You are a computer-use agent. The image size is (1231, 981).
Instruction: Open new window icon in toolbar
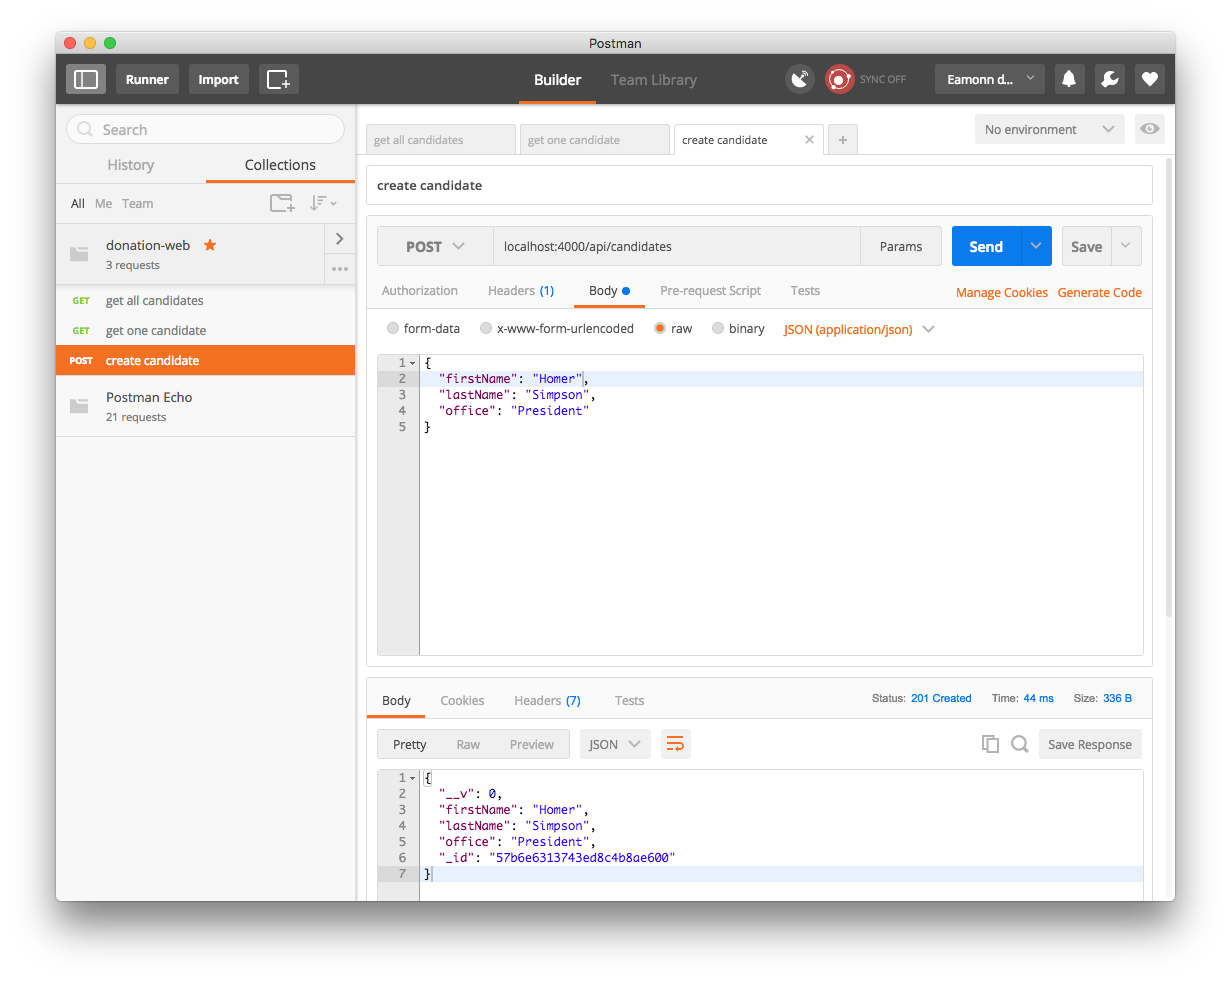(x=279, y=79)
